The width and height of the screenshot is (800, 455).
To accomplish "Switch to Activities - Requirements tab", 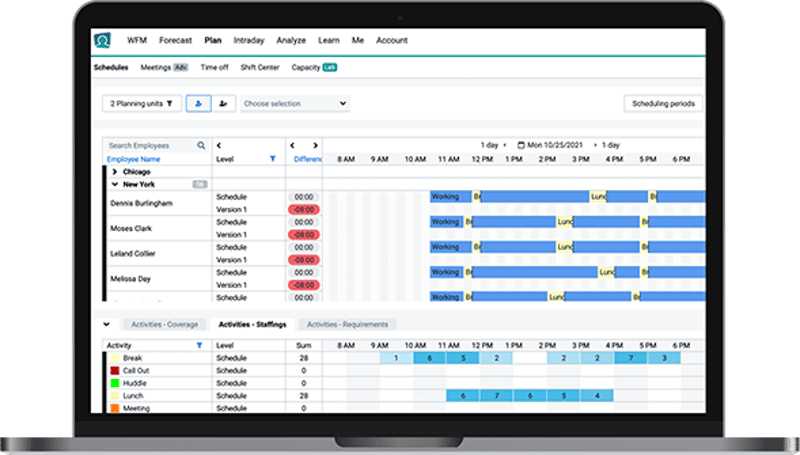I will coord(347,324).
